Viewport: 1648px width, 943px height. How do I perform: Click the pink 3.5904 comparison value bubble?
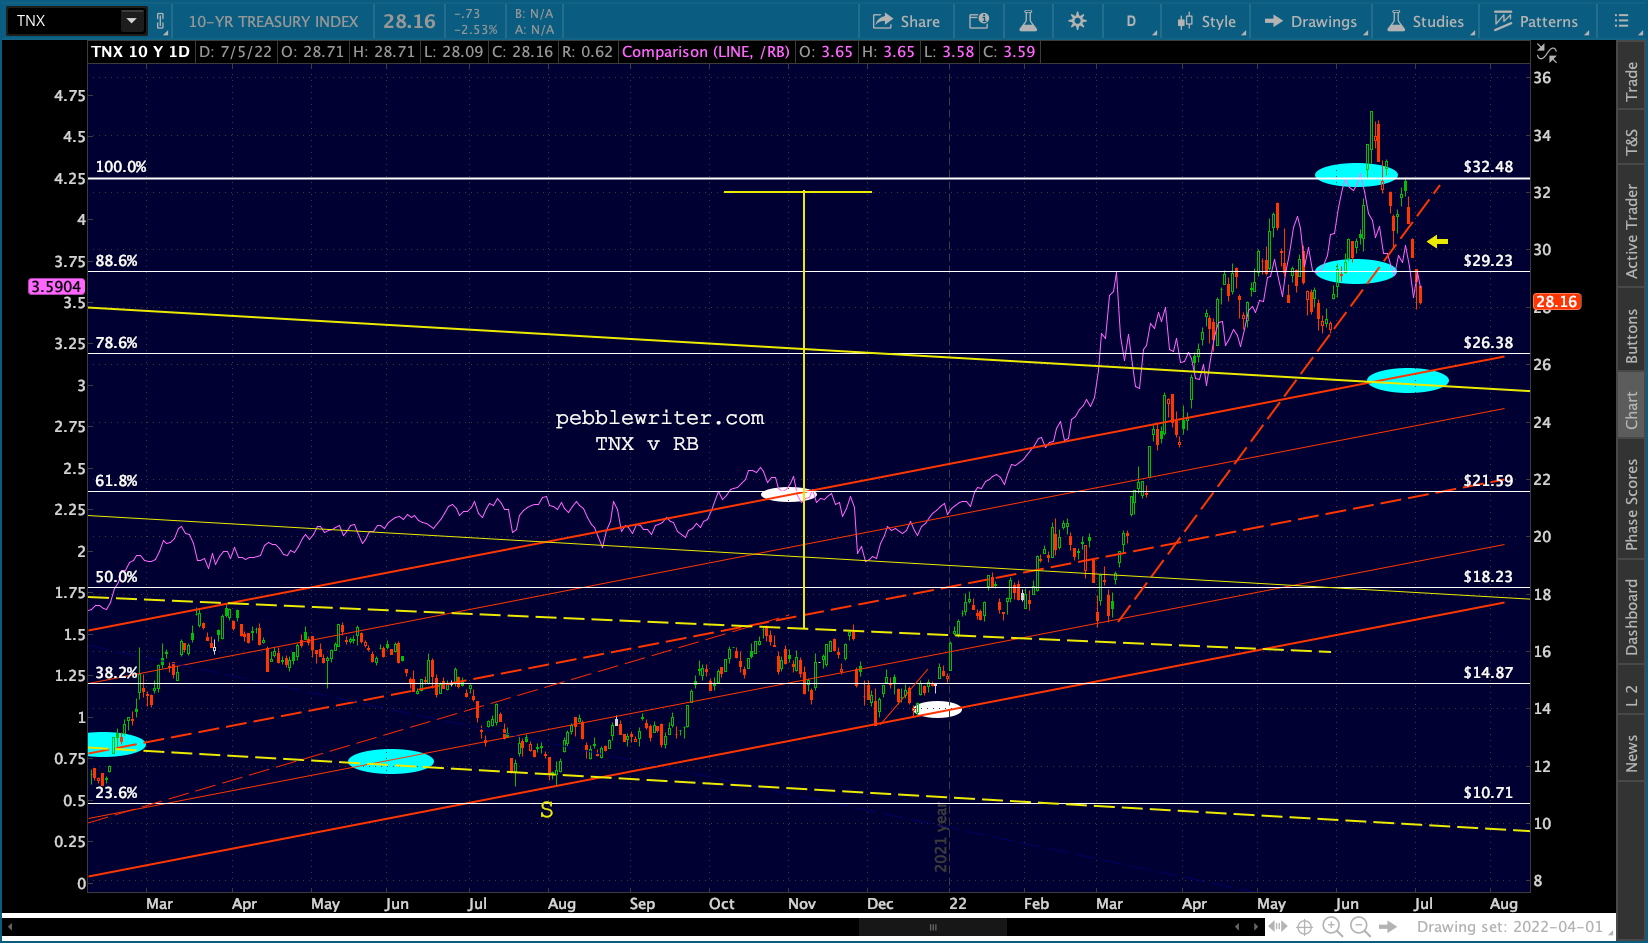(x=56, y=286)
